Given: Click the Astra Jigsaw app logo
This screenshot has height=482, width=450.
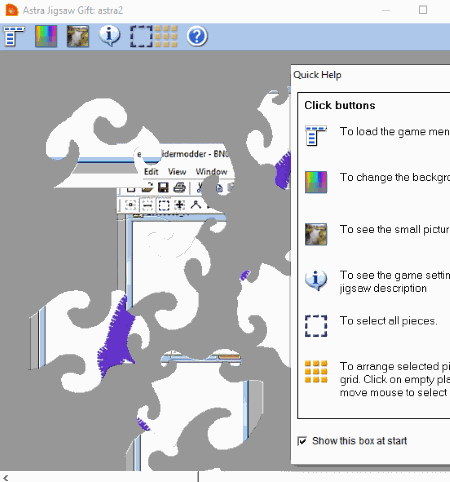Looking at the screenshot, I should coord(12,10).
